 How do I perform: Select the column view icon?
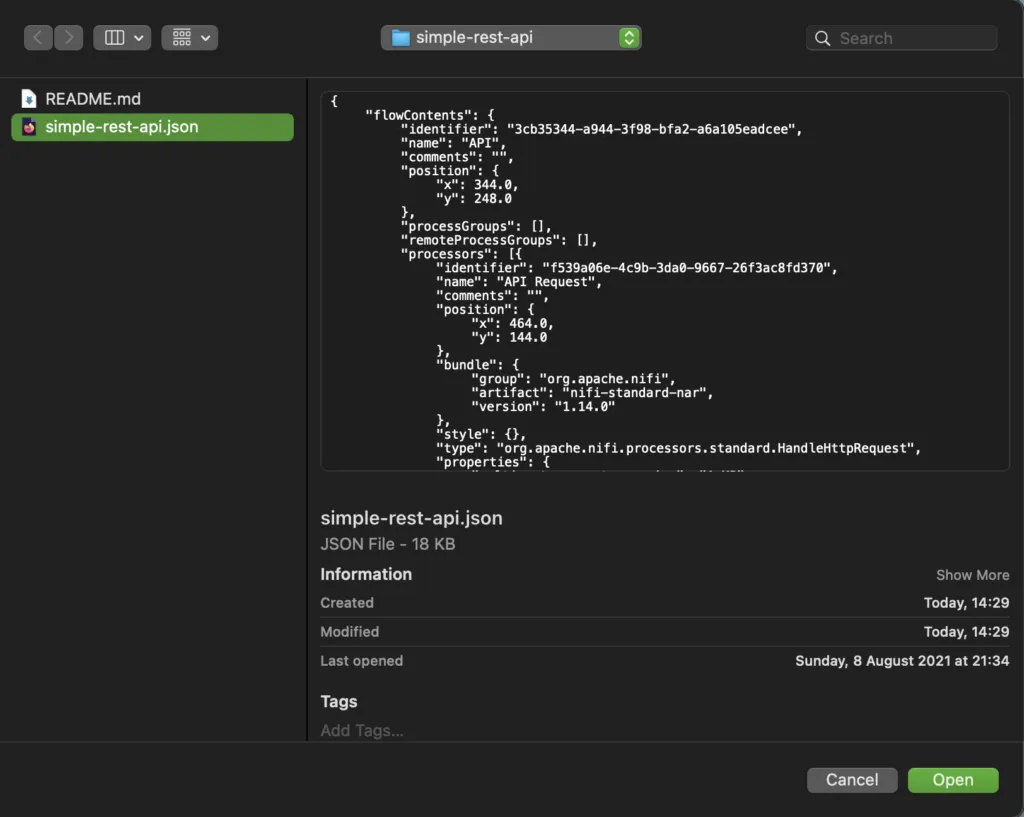(114, 38)
